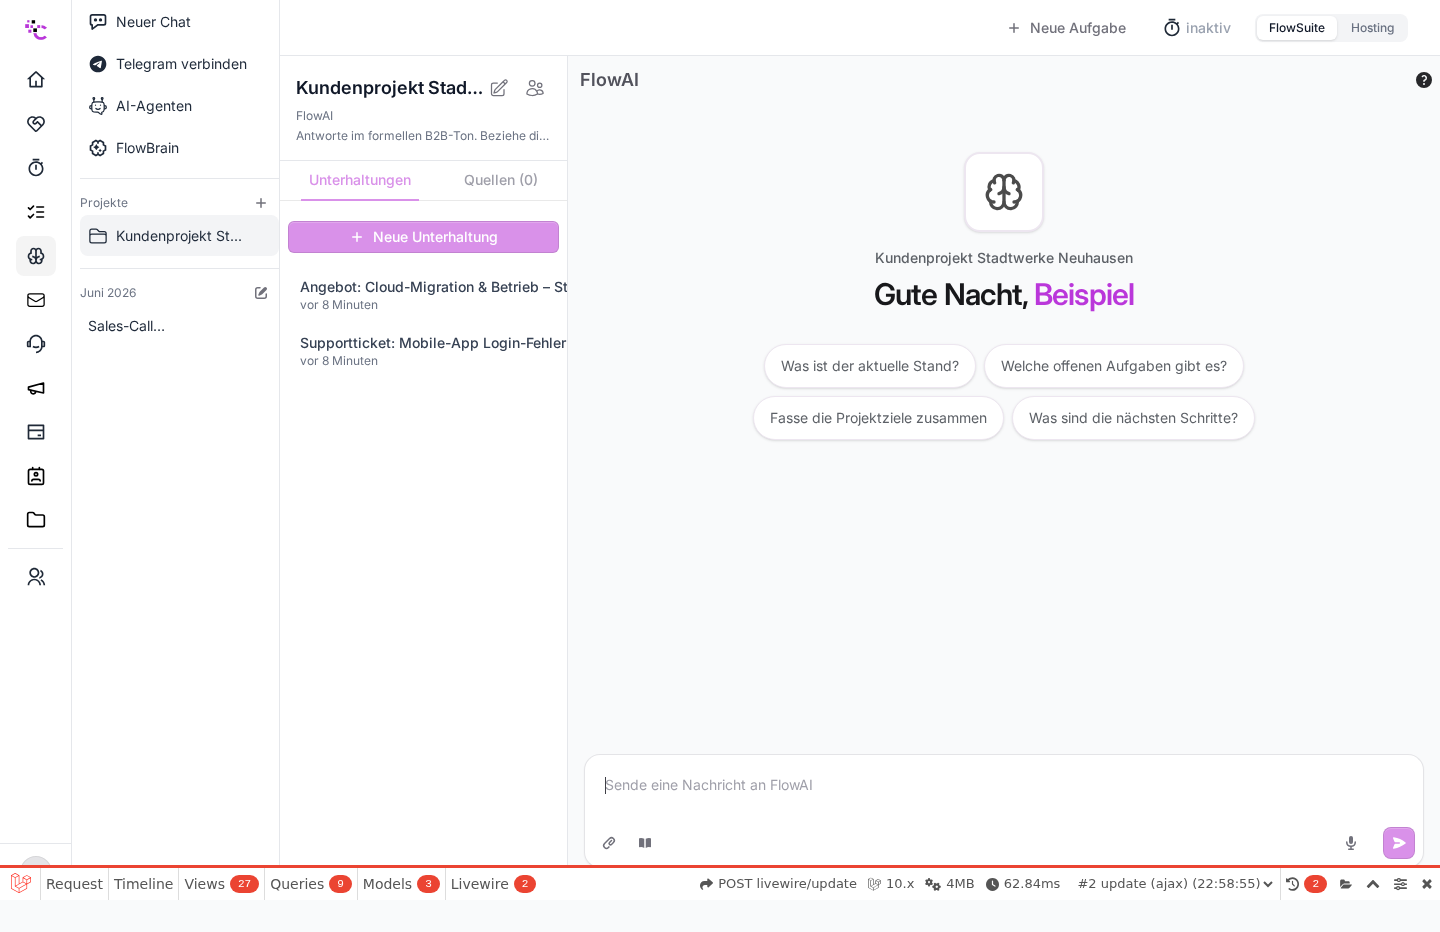Click POST livewire/update in debugbar
This screenshot has height=932, width=1440.
(778, 884)
